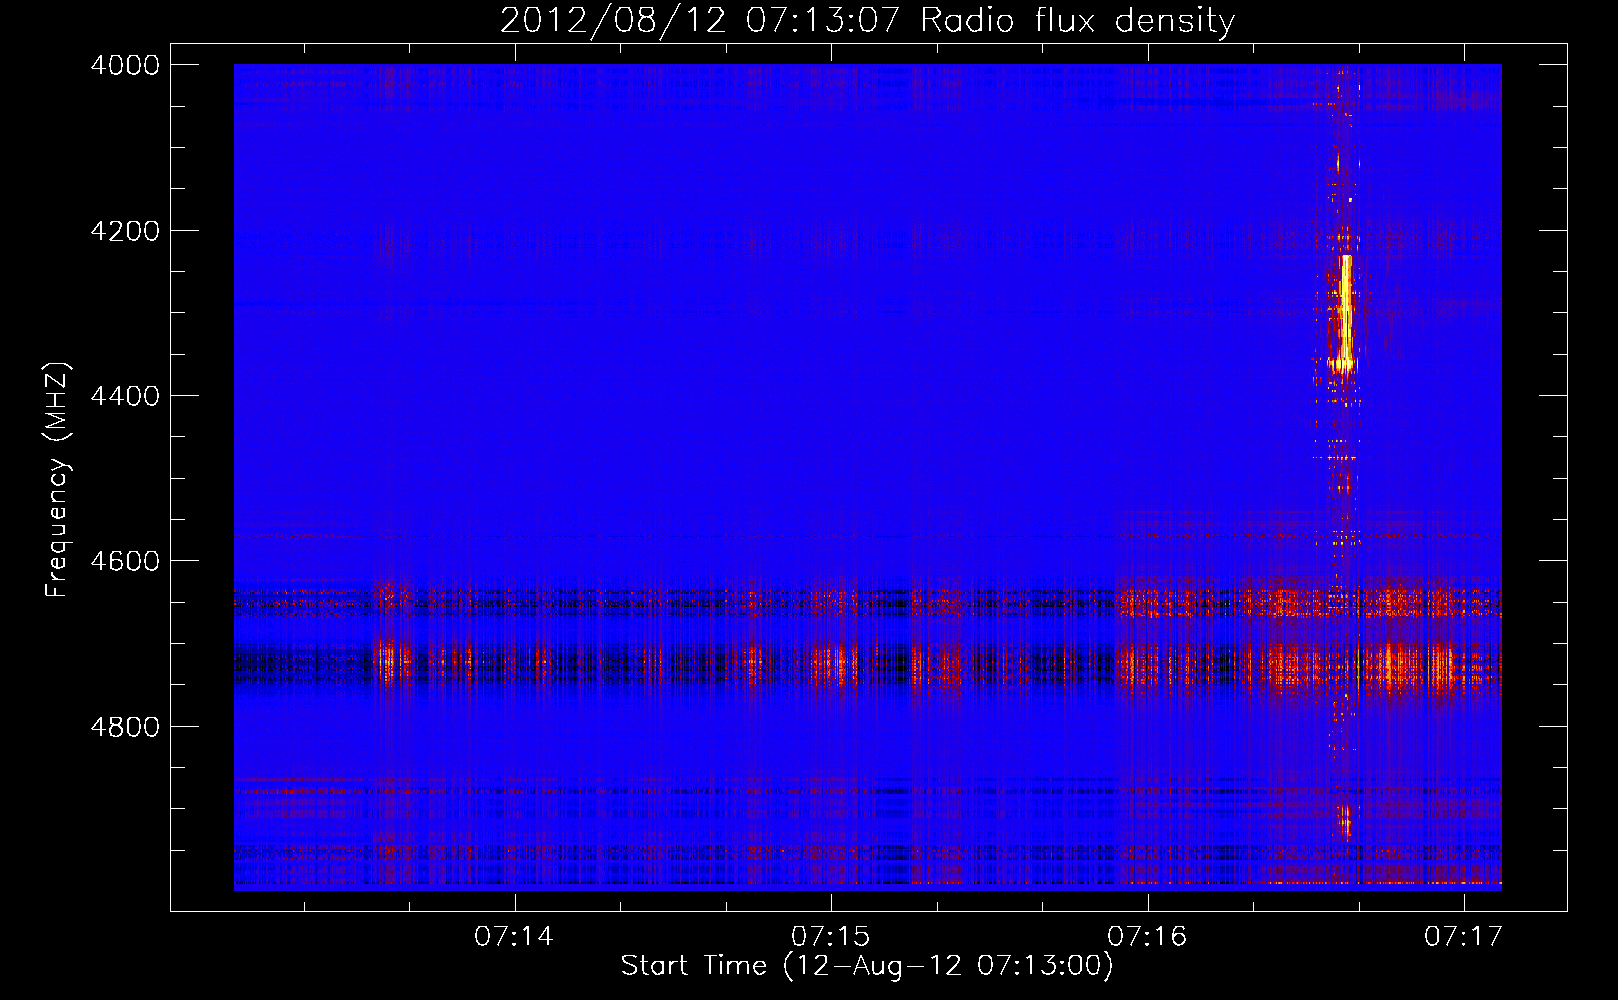Click the 4800 frequency tick label
1618x1000 pixels.
[x=125, y=726]
